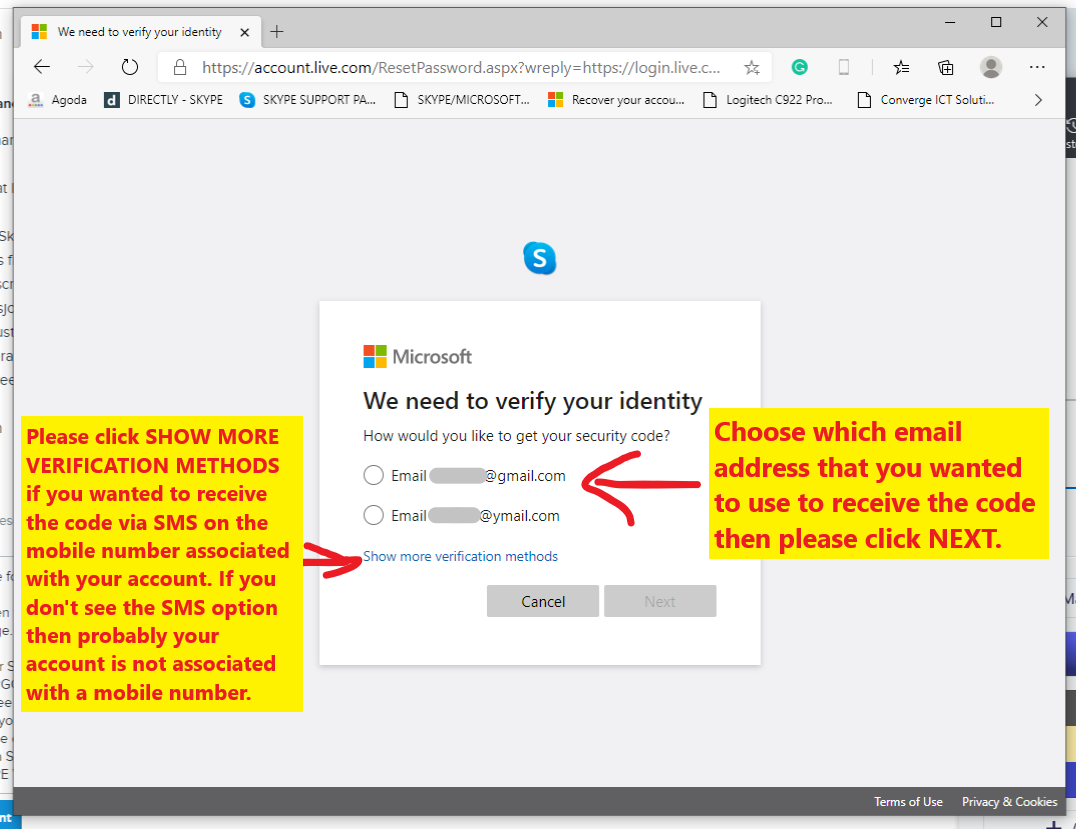Open a new tab with plus button
The image size is (1076, 829).
[277, 32]
